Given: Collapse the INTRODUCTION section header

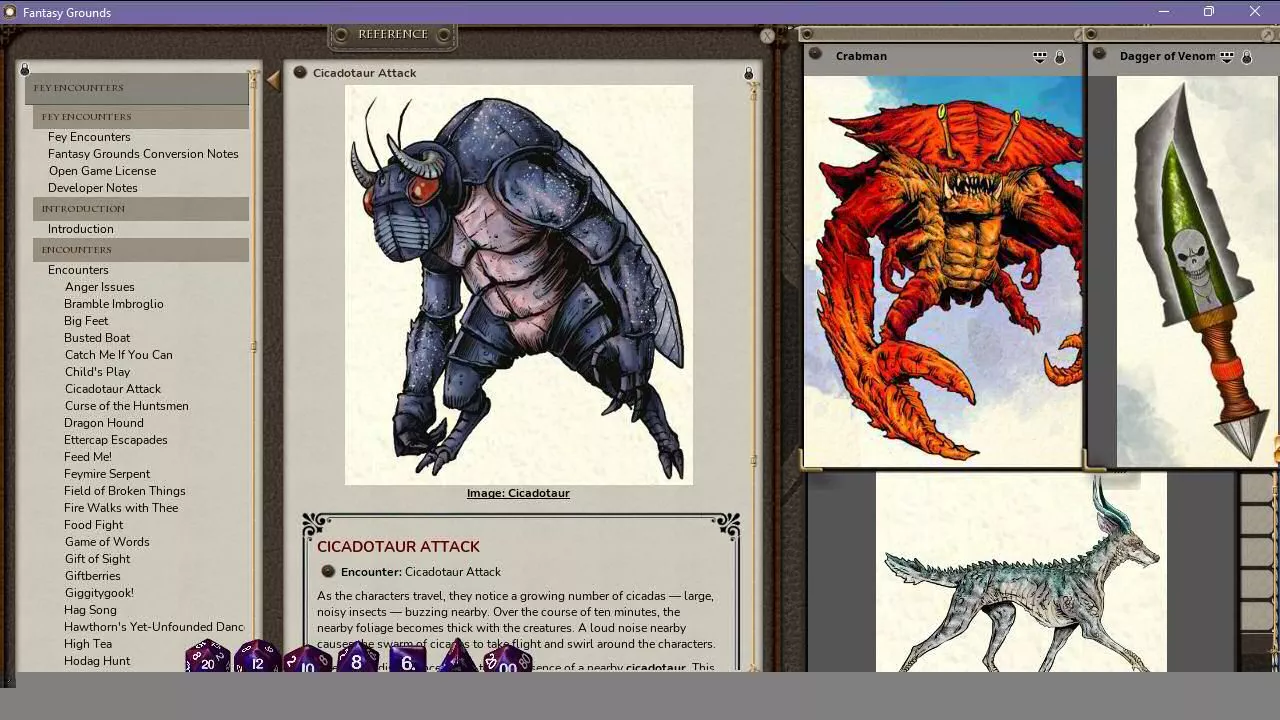Looking at the screenshot, I should [141, 209].
